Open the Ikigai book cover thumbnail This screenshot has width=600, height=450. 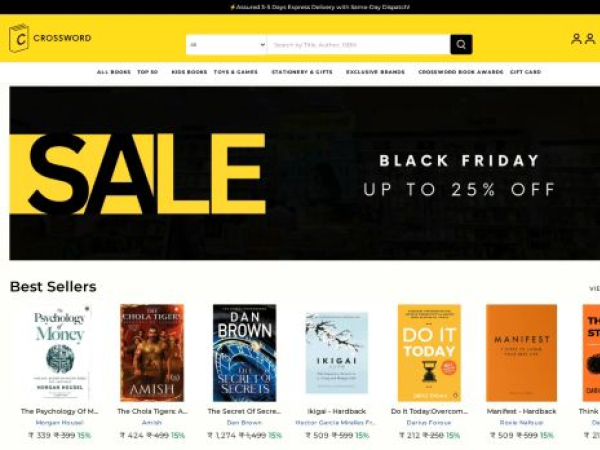(x=337, y=353)
